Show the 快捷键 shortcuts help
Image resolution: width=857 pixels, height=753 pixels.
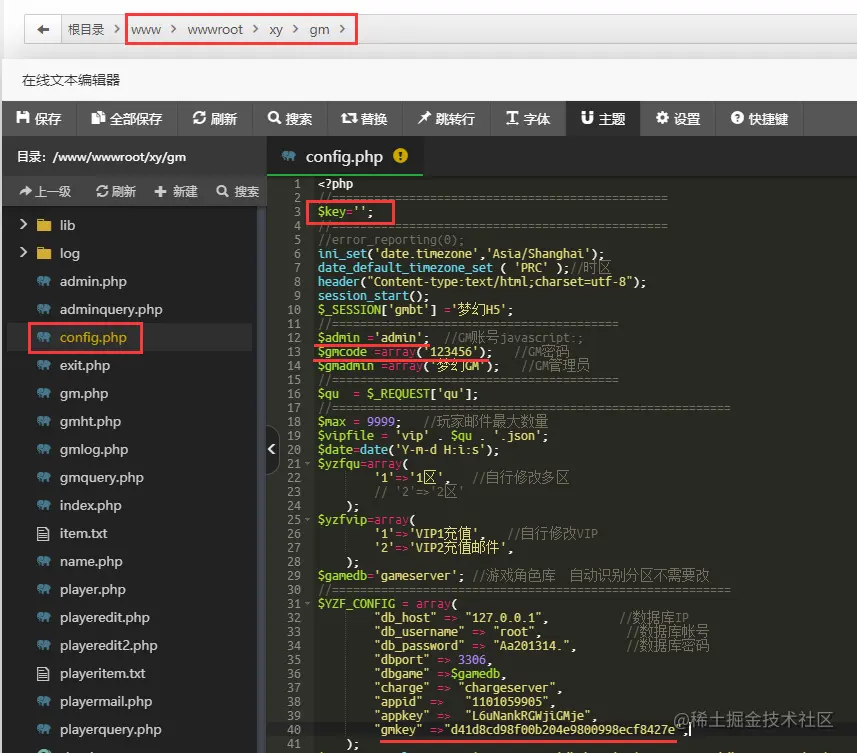point(759,119)
